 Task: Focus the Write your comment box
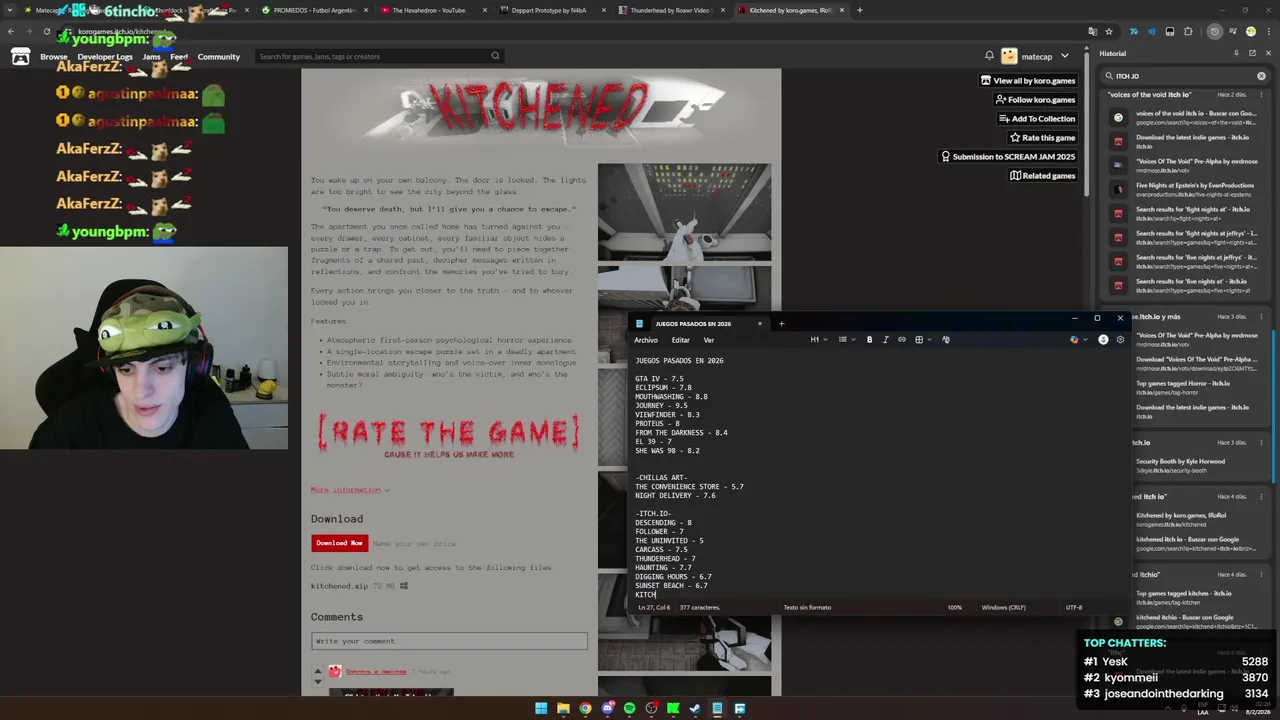(x=449, y=641)
